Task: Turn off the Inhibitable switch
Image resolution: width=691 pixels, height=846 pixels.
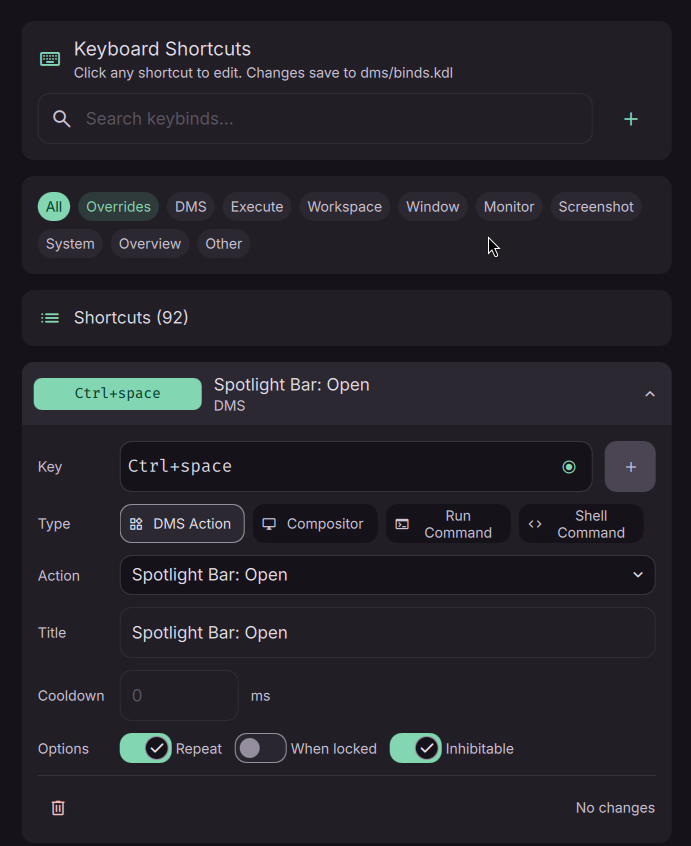Action: (x=415, y=748)
